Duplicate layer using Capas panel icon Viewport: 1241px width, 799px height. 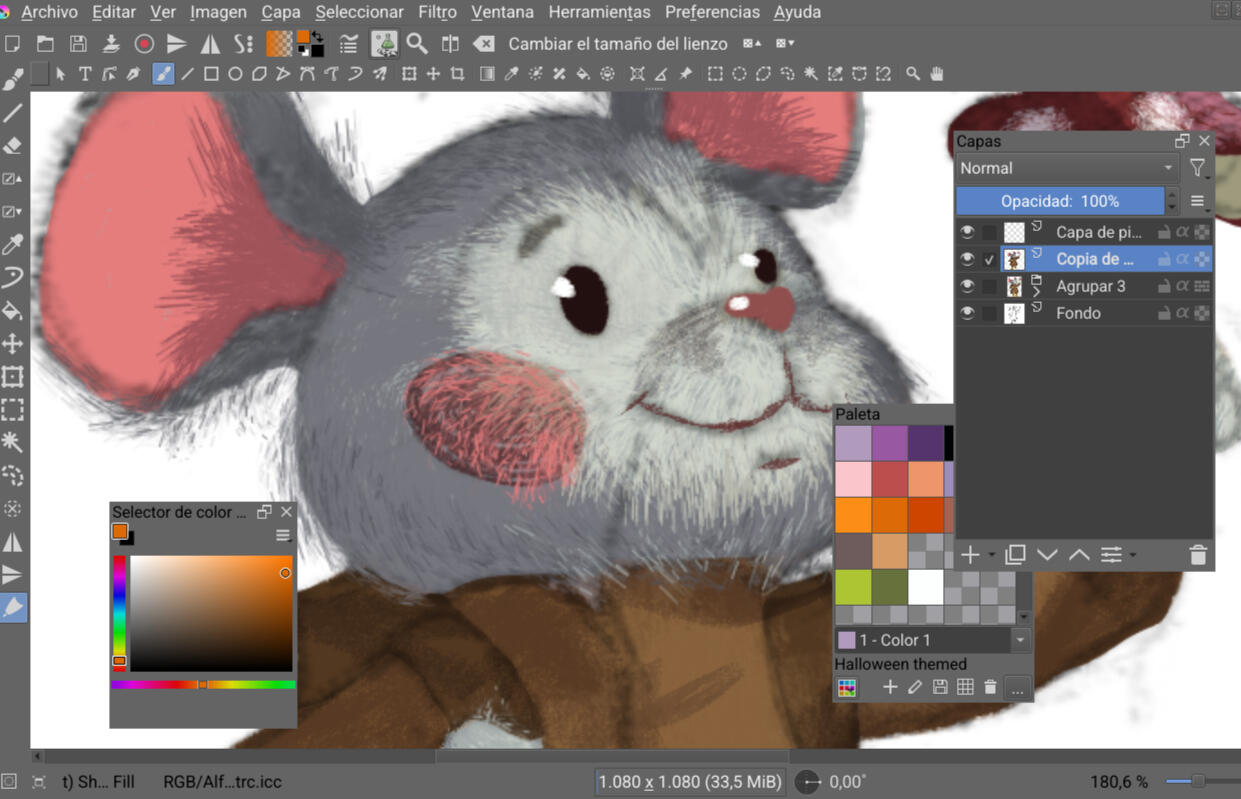click(1015, 555)
